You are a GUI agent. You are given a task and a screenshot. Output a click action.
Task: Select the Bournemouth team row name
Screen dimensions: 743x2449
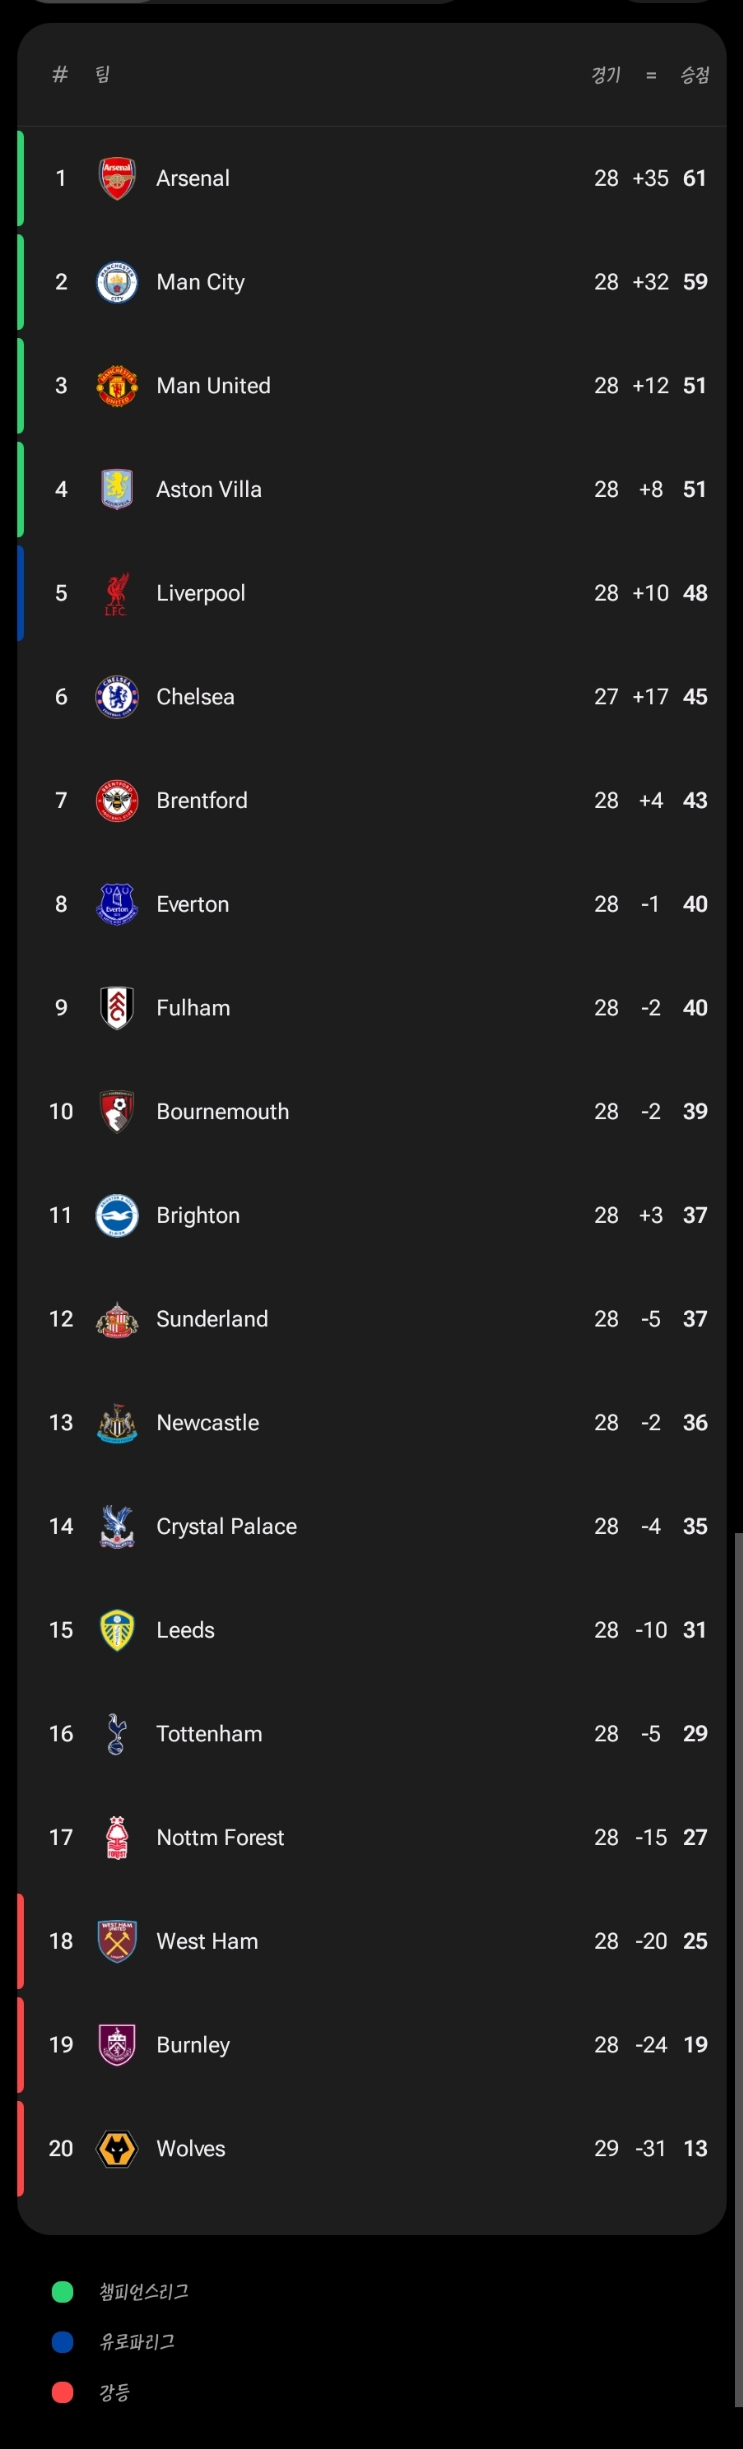[x=222, y=1112]
